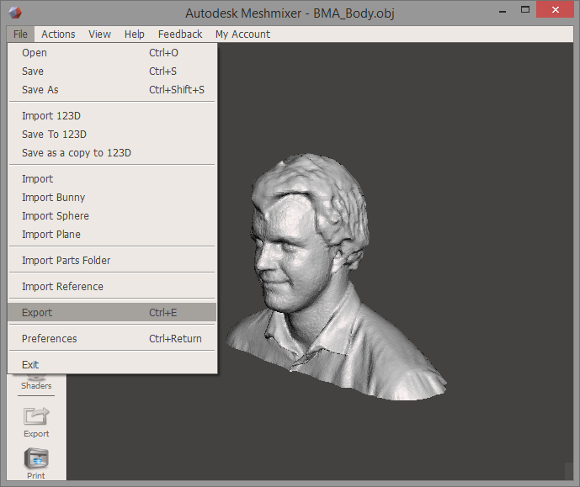Click the Print icon in left sidebar
580x487 pixels.
36,459
